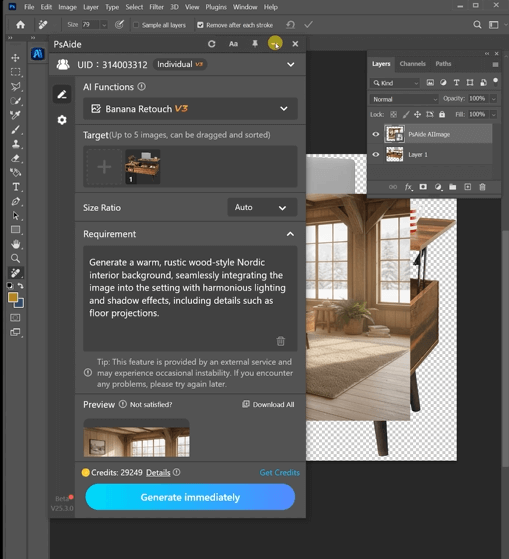Image resolution: width=509 pixels, height=559 pixels.
Task: Create a new group folder
Action: pos(453,187)
